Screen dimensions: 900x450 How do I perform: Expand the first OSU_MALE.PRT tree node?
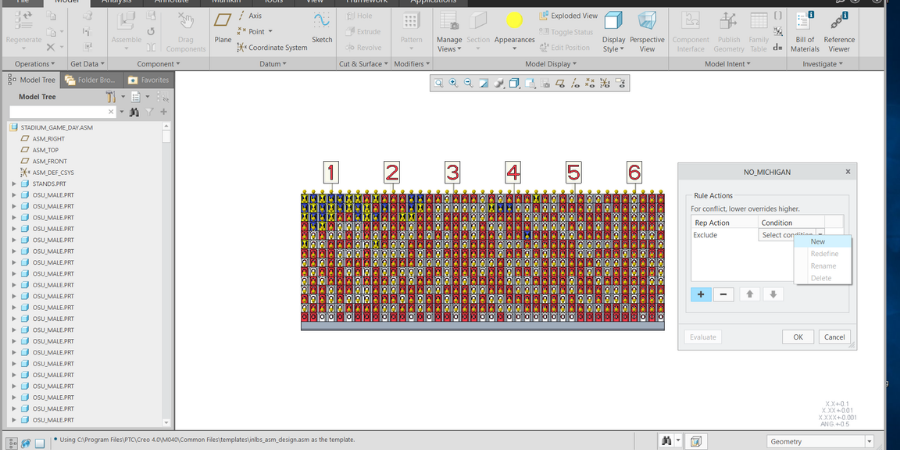13,195
